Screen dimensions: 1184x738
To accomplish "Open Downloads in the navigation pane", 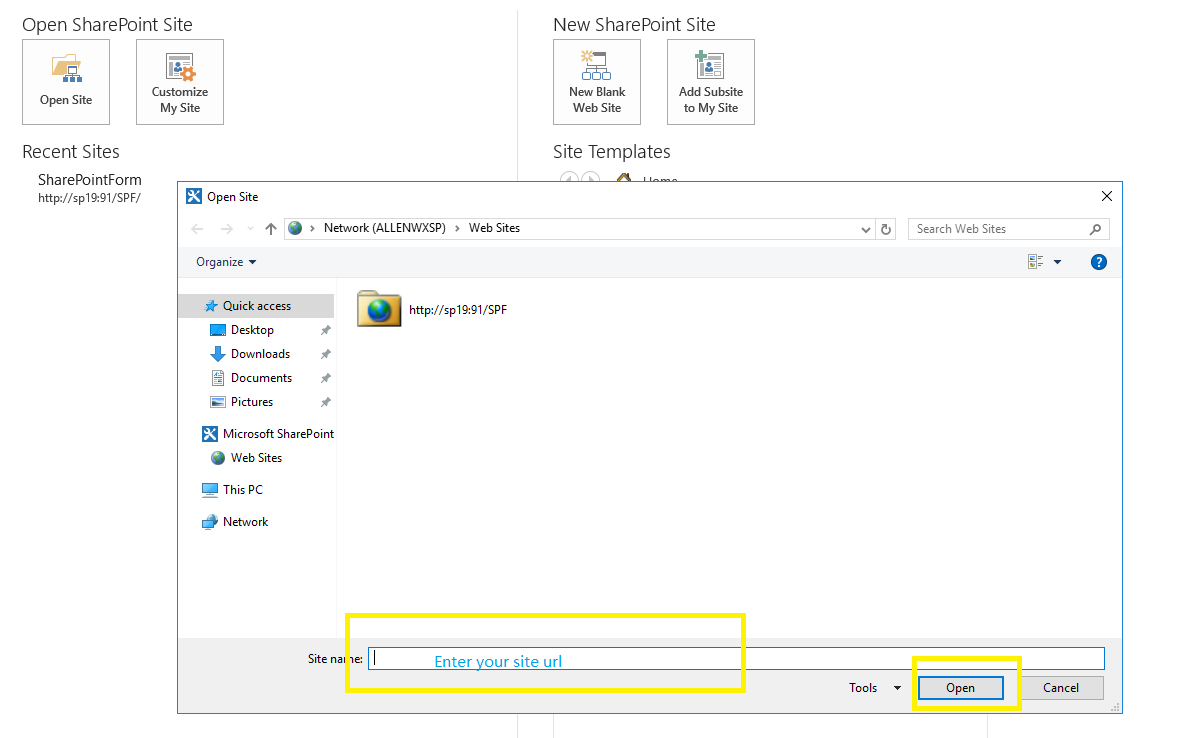I will pos(260,354).
